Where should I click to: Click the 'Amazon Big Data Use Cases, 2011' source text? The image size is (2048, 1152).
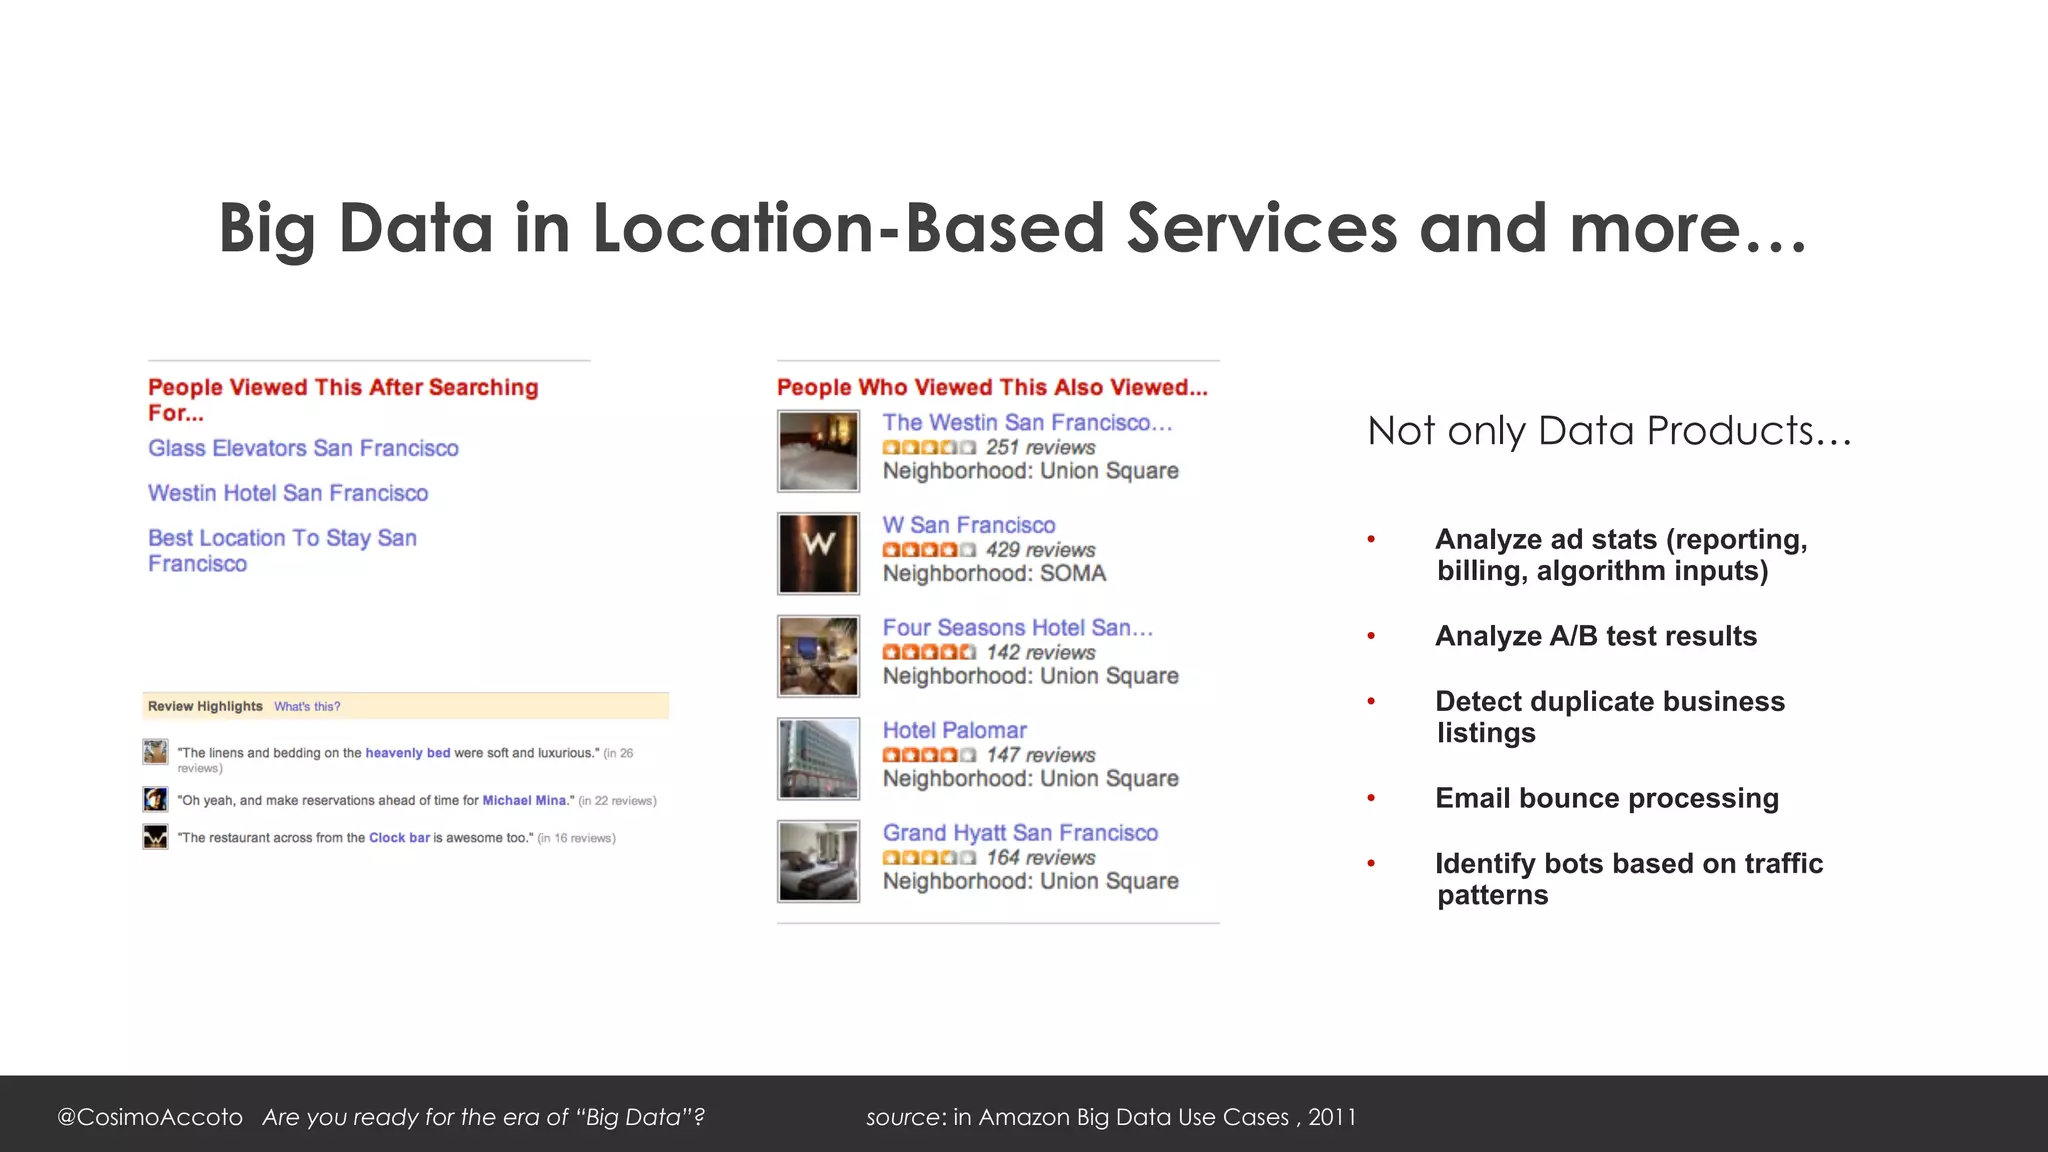(x=1167, y=1117)
